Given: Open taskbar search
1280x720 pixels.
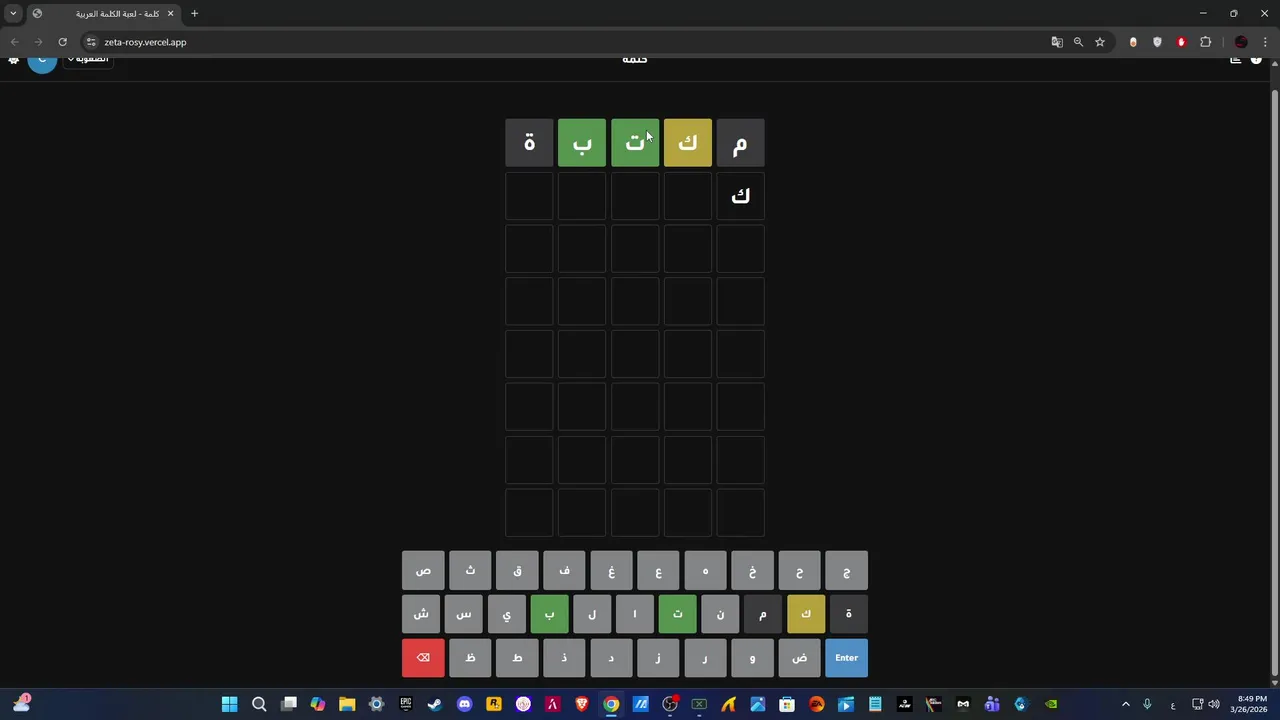Looking at the screenshot, I should pos(259,704).
